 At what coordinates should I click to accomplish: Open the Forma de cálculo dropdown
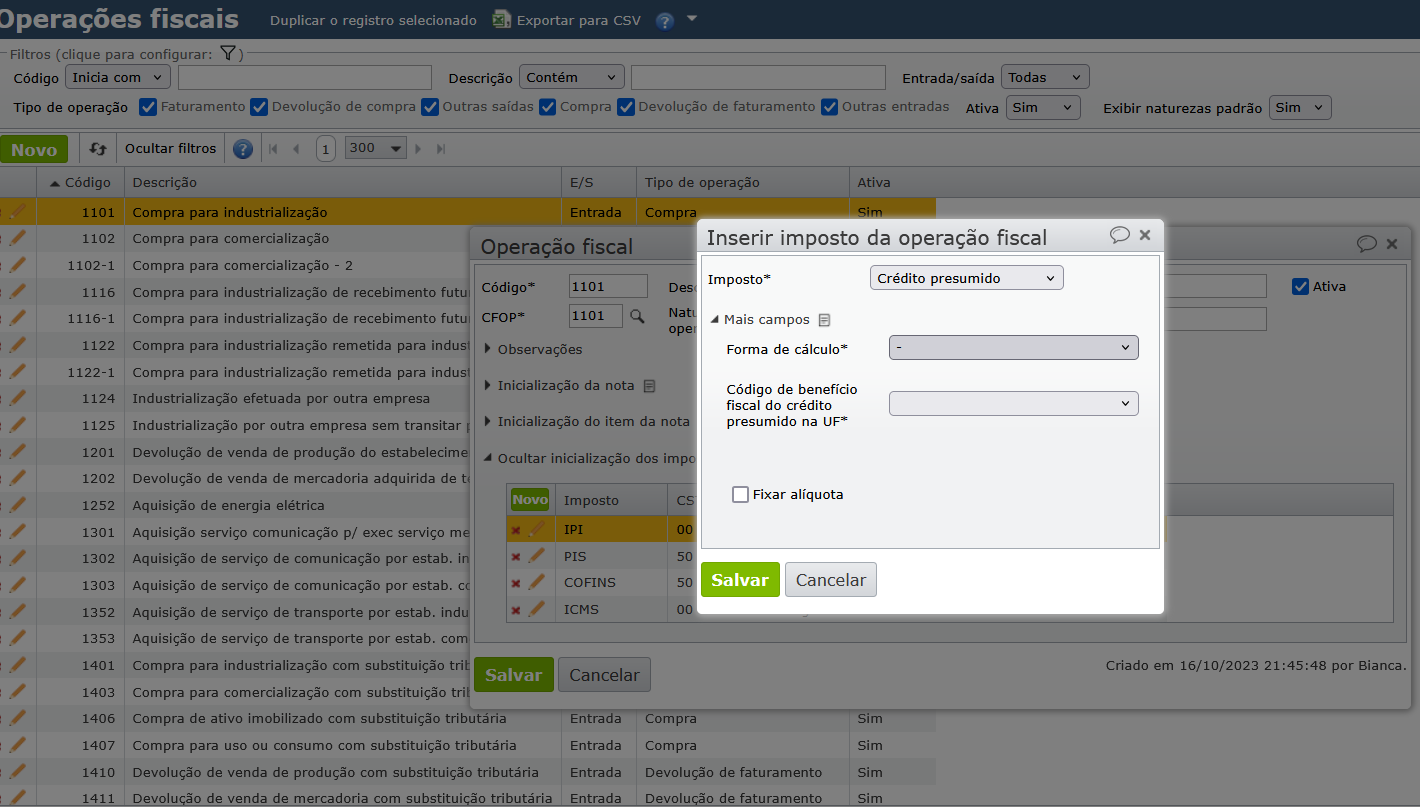pos(1013,348)
